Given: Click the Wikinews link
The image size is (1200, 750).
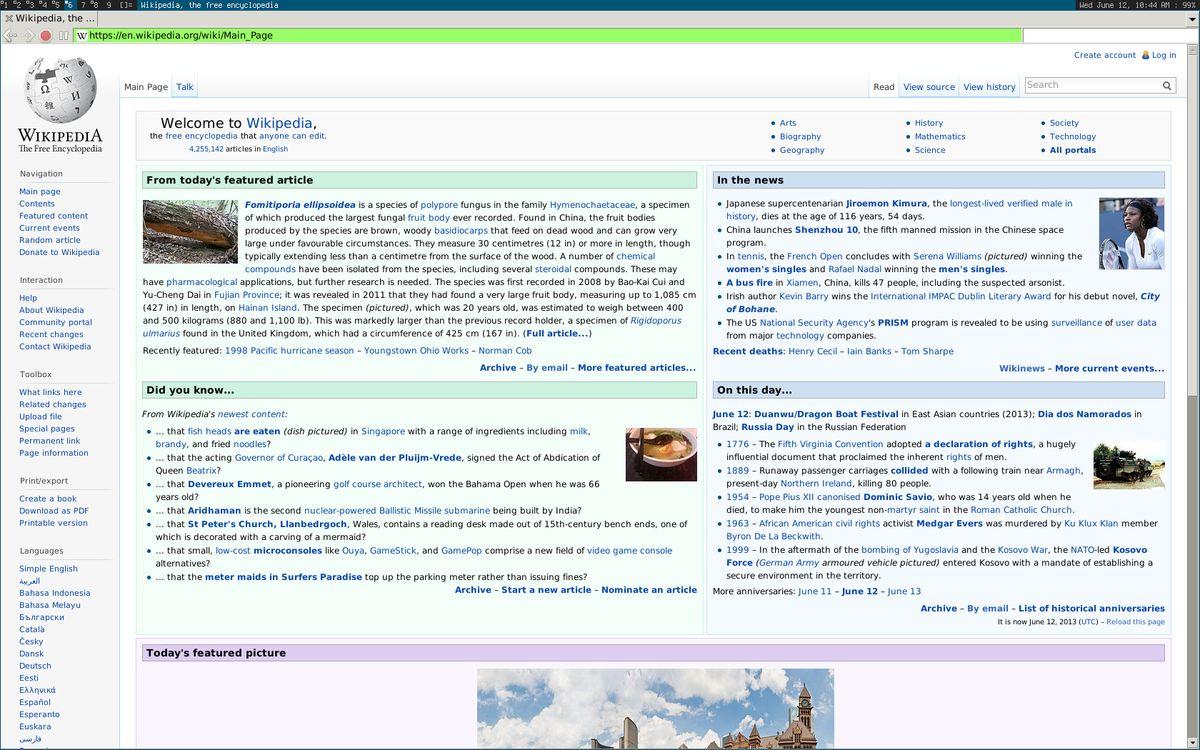Looking at the screenshot, I should pyautogui.click(x=1022, y=369).
